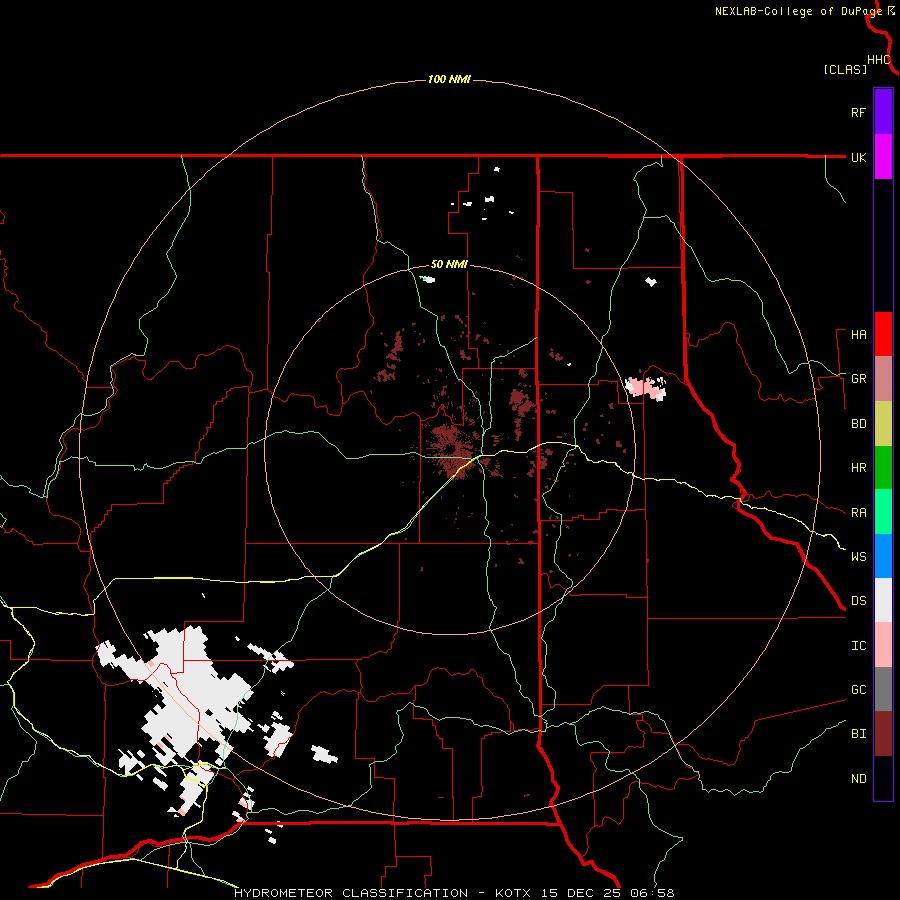
Task: Select the BD yellow legend block
Action: point(883,423)
